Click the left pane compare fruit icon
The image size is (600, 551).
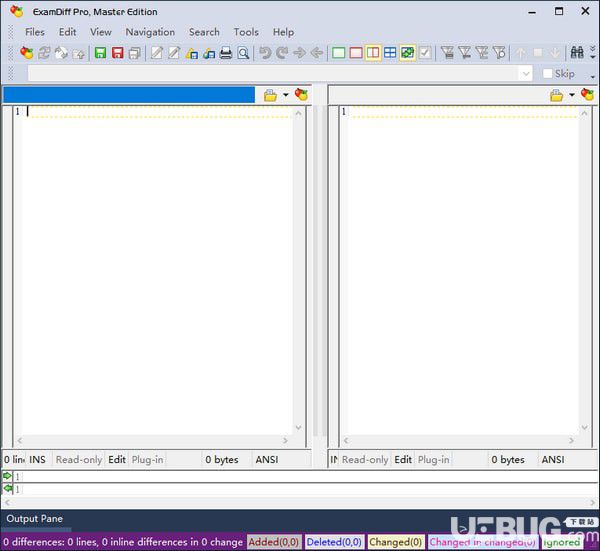pyautogui.click(x=301, y=94)
